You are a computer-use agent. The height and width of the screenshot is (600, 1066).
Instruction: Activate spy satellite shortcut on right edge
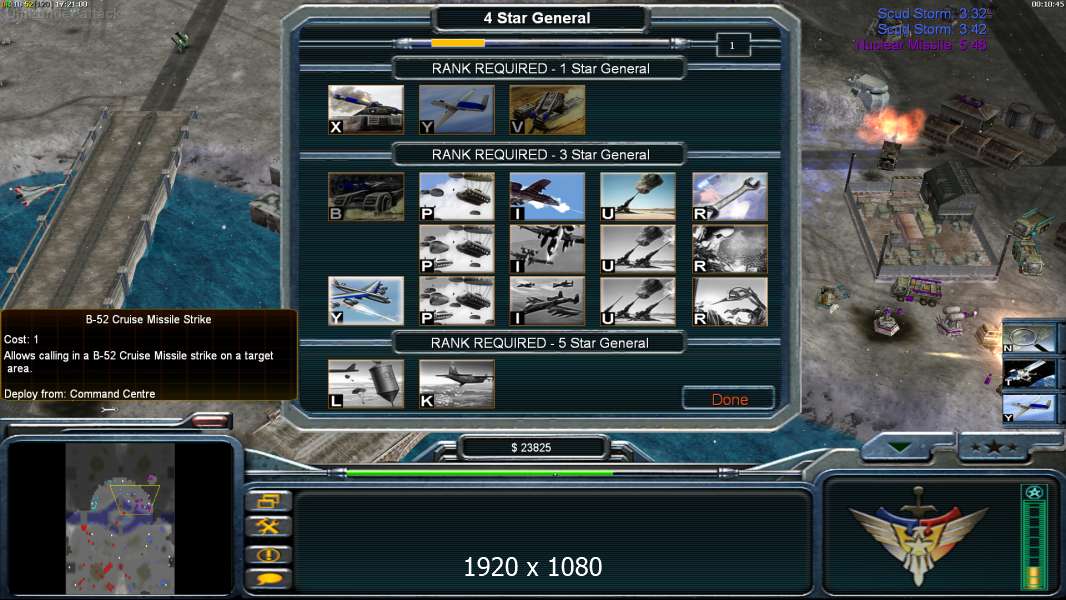(1030, 373)
